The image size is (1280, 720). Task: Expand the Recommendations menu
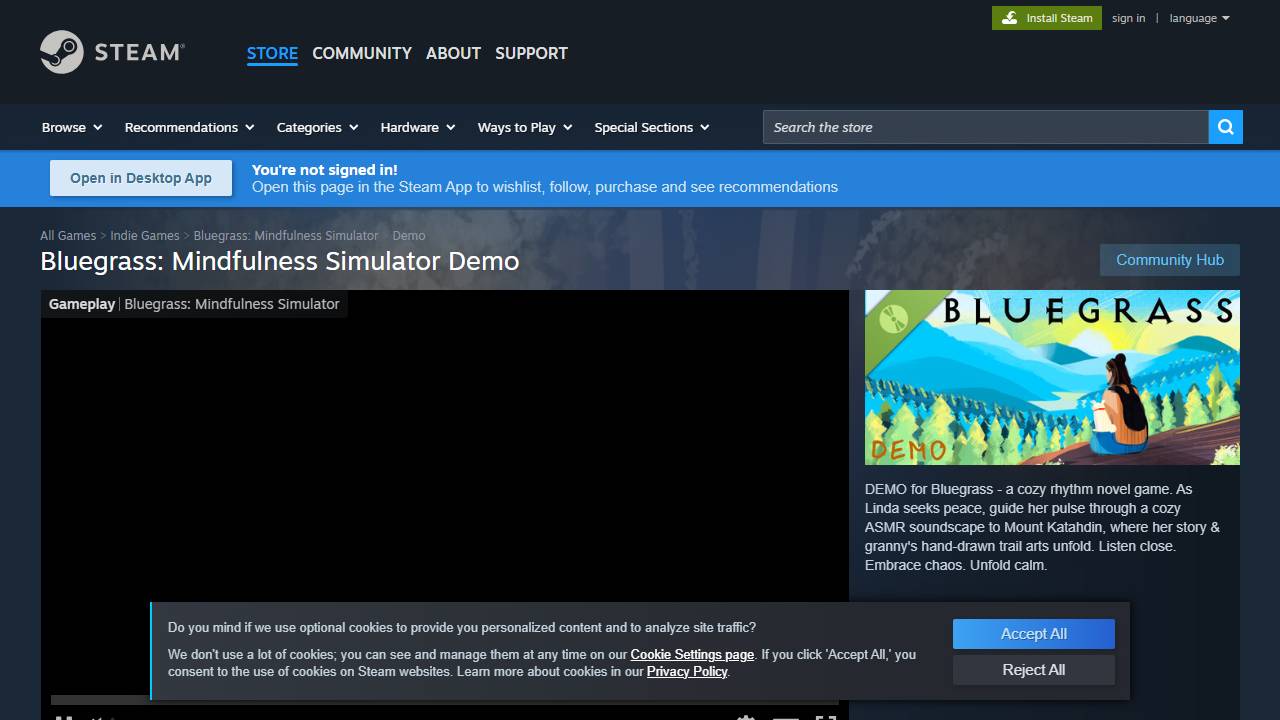(189, 127)
